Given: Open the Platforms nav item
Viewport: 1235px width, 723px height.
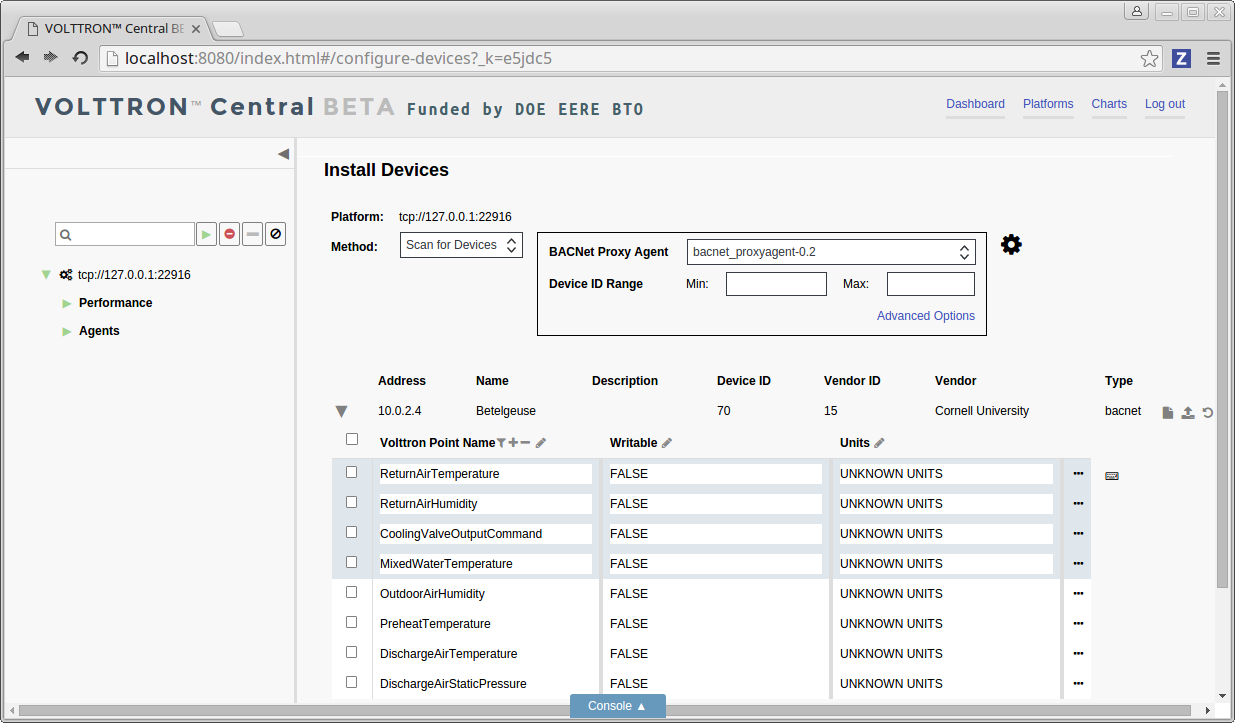Looking at the screenshot, I should [x=1048, y=104].
